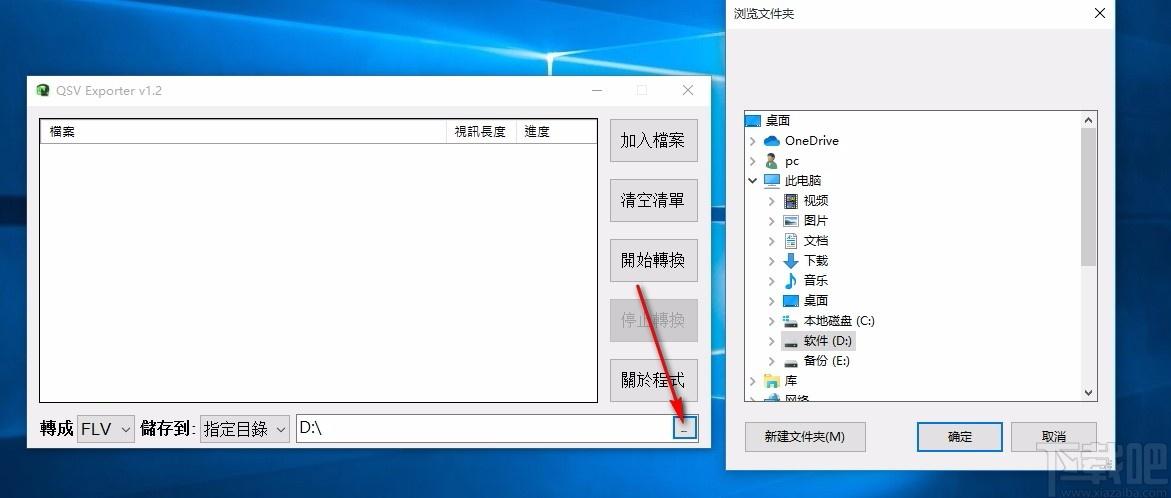Expand the 本地磁盘 (C:) node
This screenshot has width=1171, height=498.
(771, 321)
